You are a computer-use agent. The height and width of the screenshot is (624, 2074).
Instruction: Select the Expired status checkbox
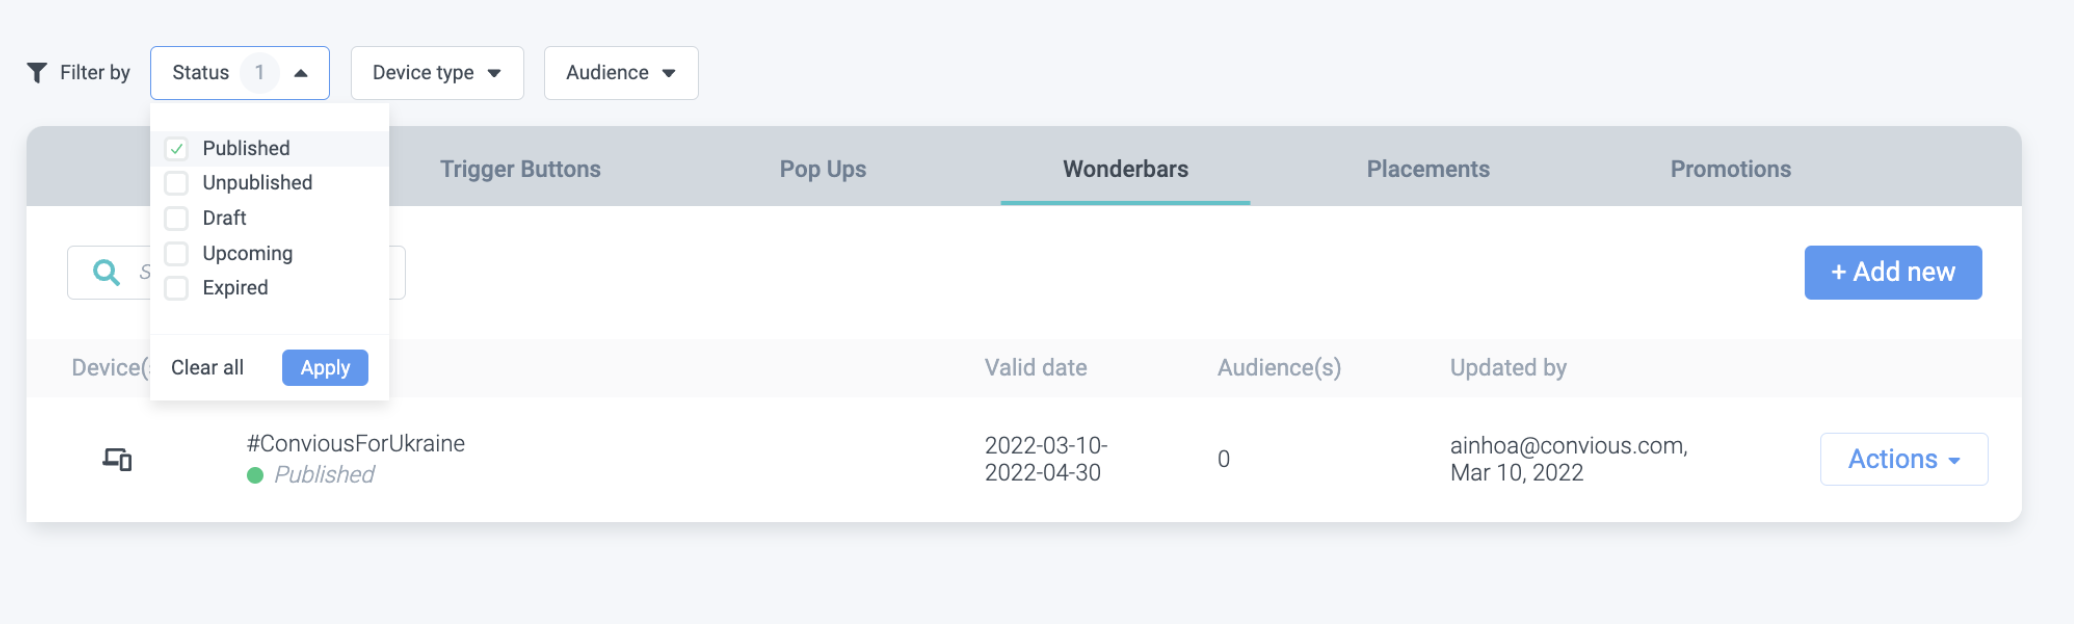pos(177,288)
